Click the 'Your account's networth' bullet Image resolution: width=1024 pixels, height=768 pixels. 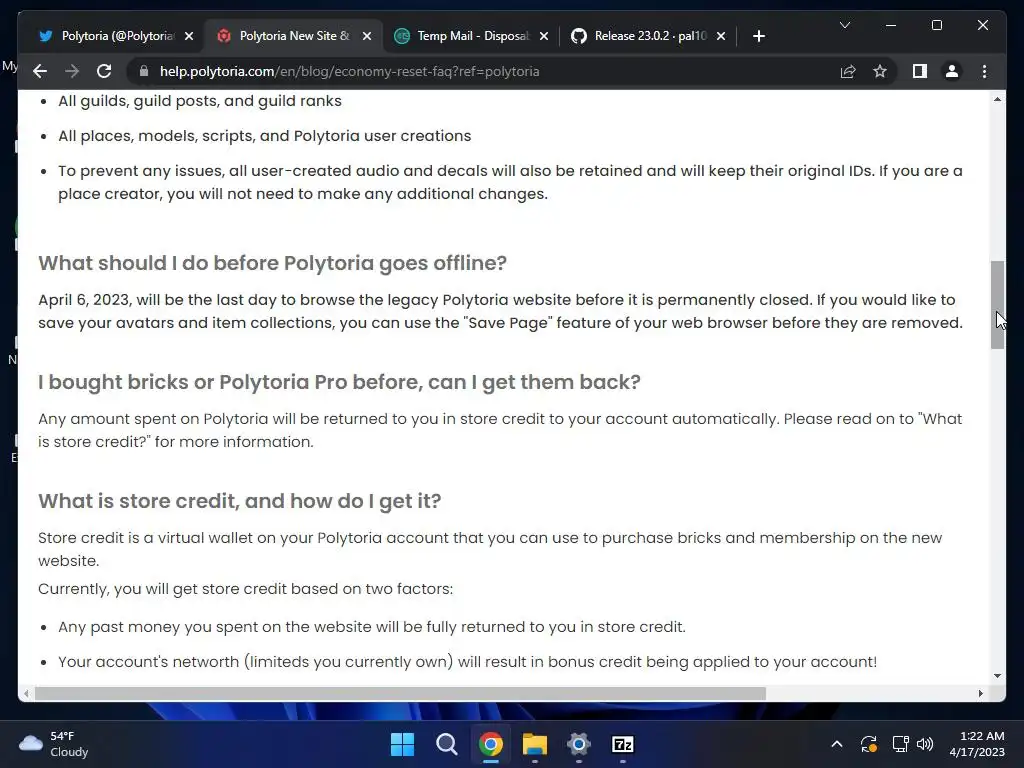(x=468, y=662)
